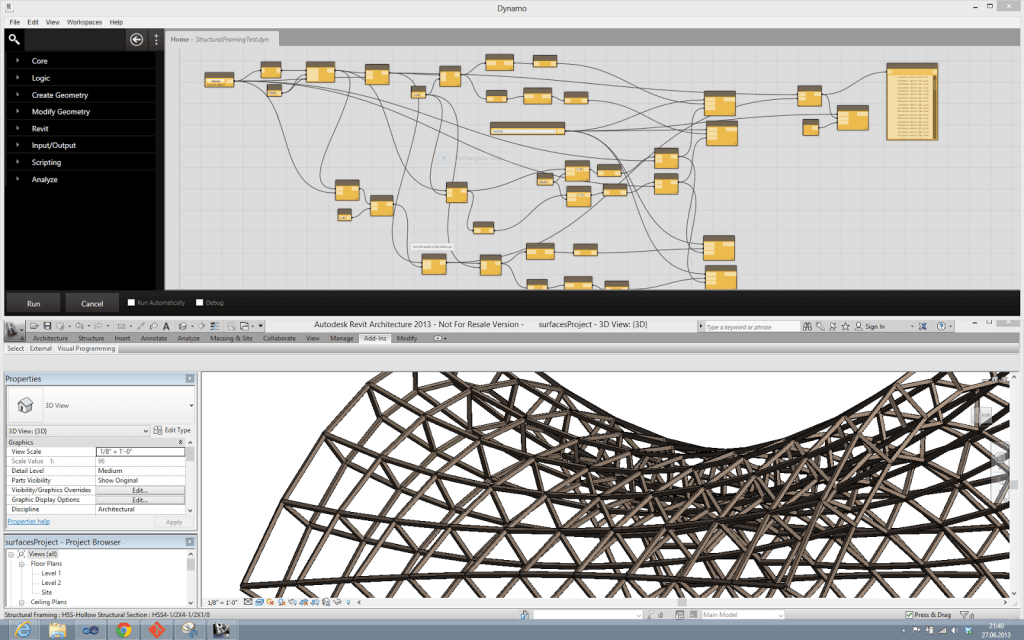Expand the Revit category in Dynamo library
The width and height of the screenshot is (1024, 640).
18,128
